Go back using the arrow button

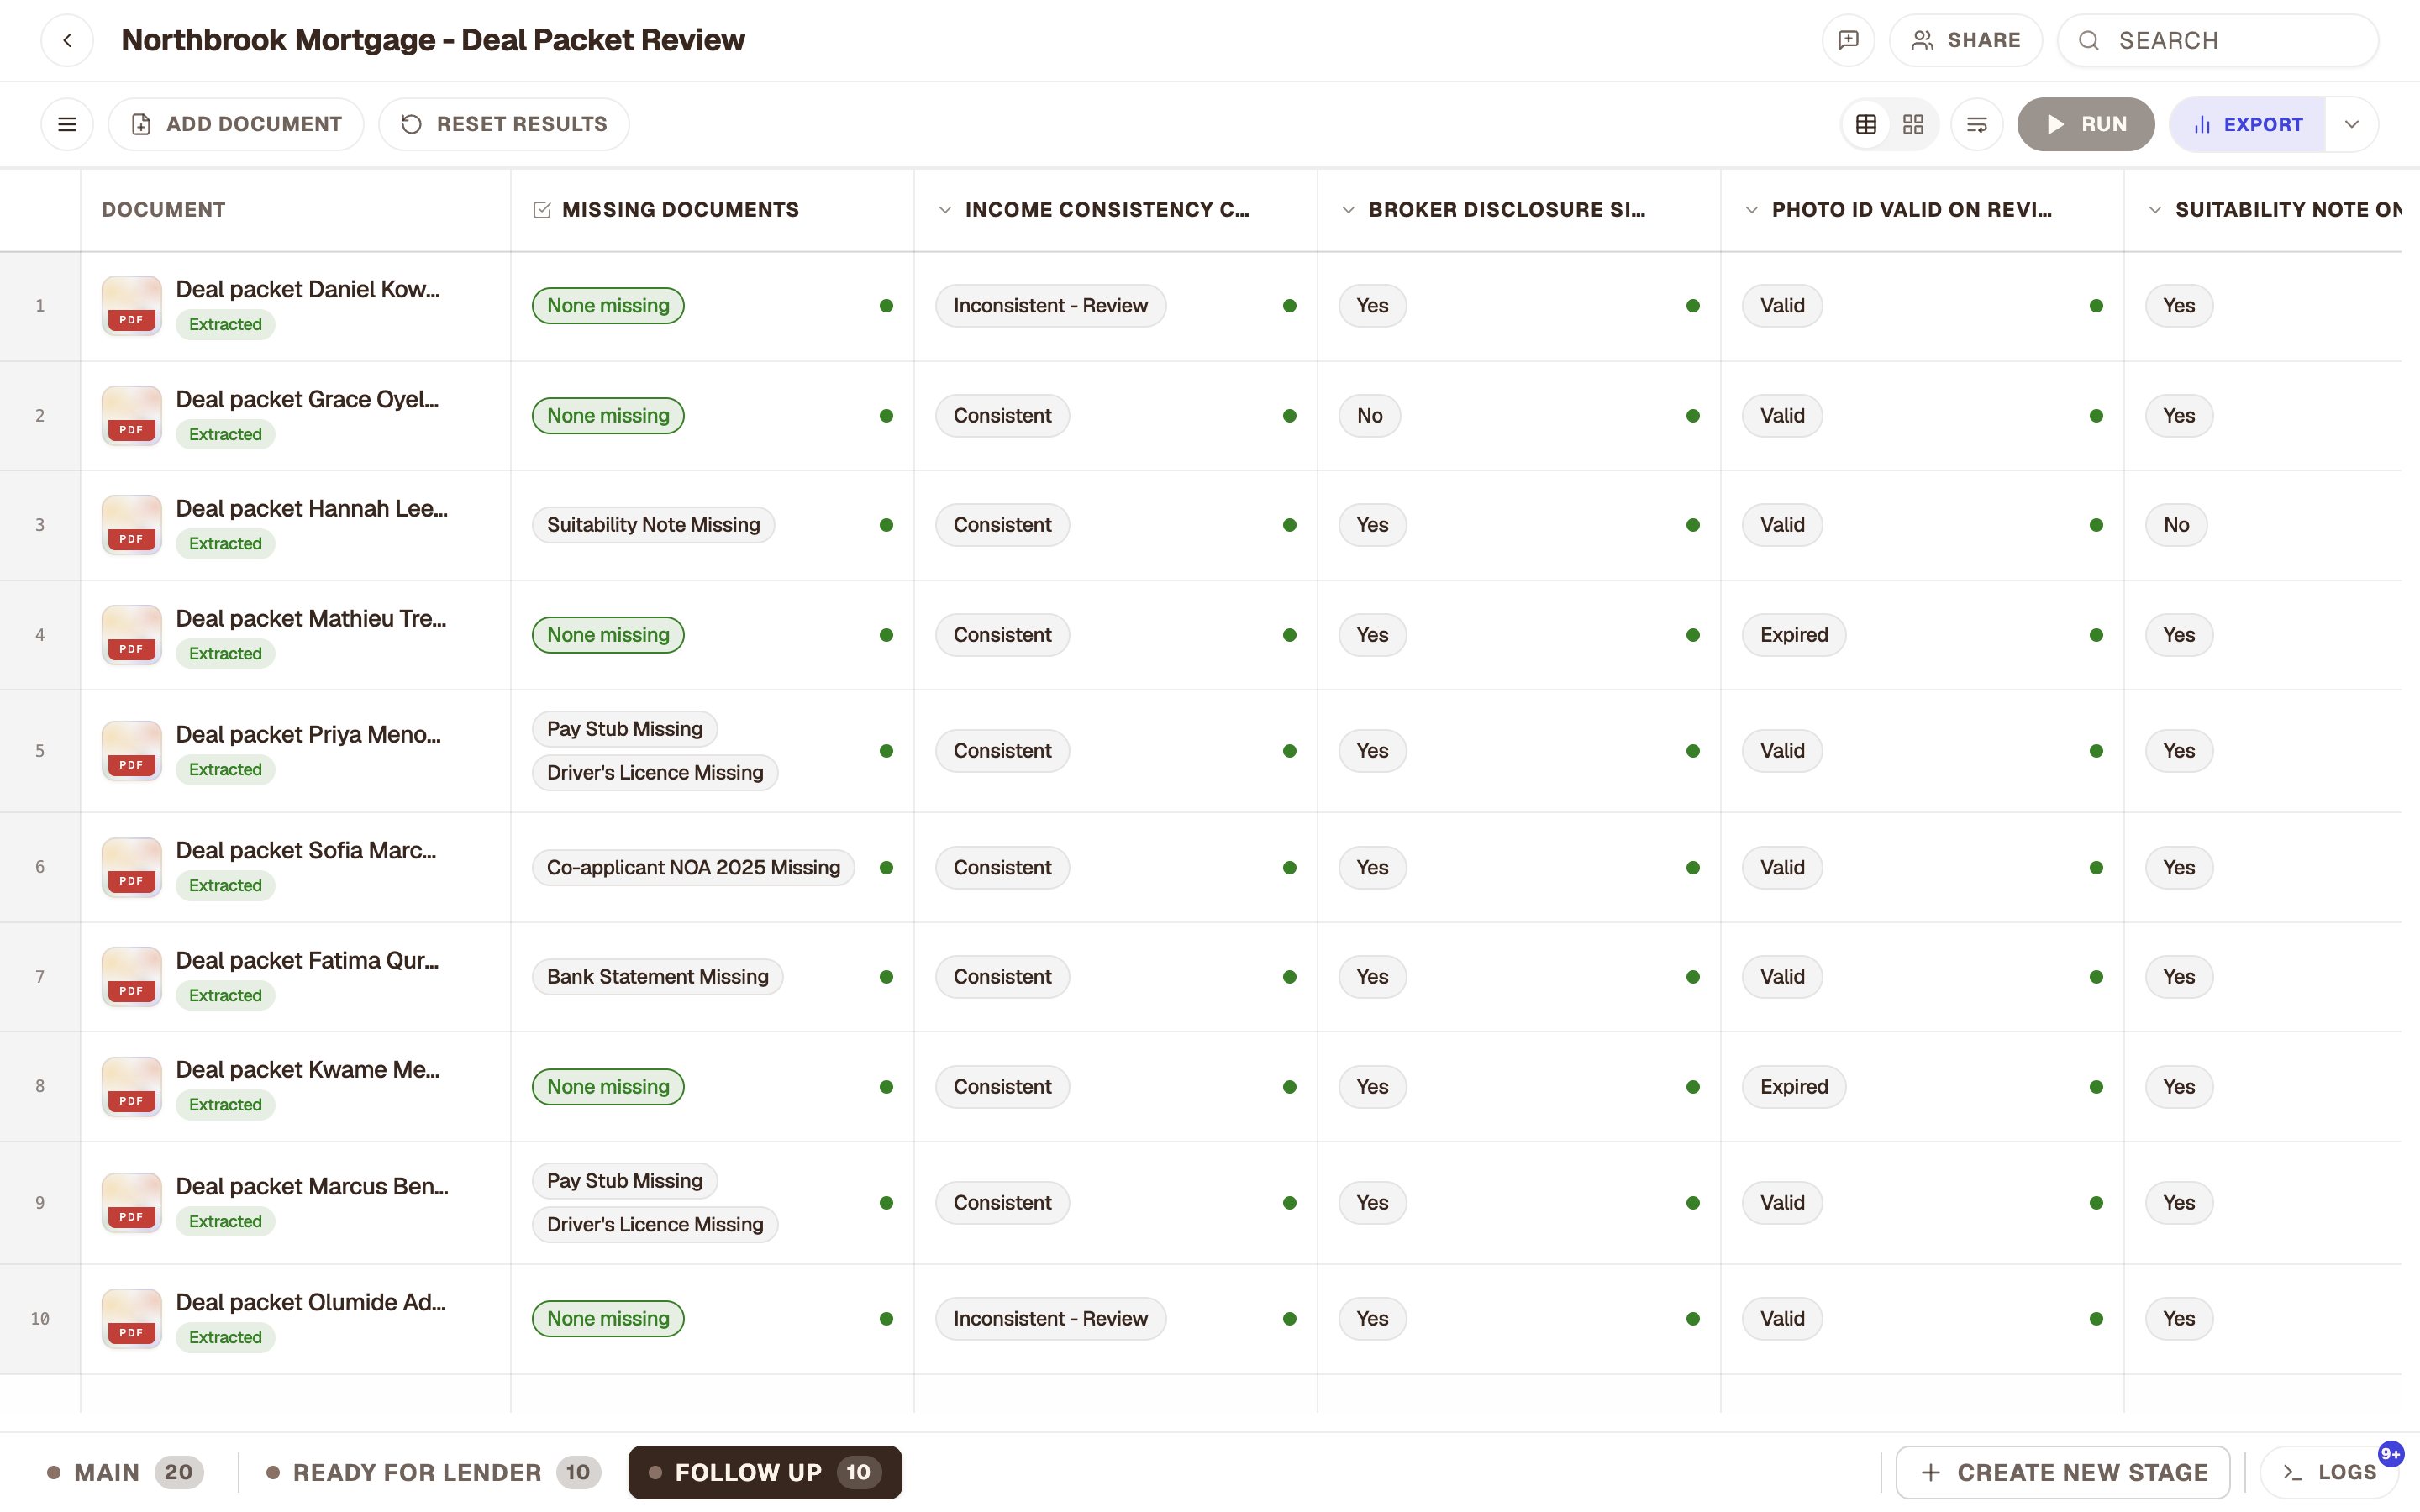tap(67, 40)
